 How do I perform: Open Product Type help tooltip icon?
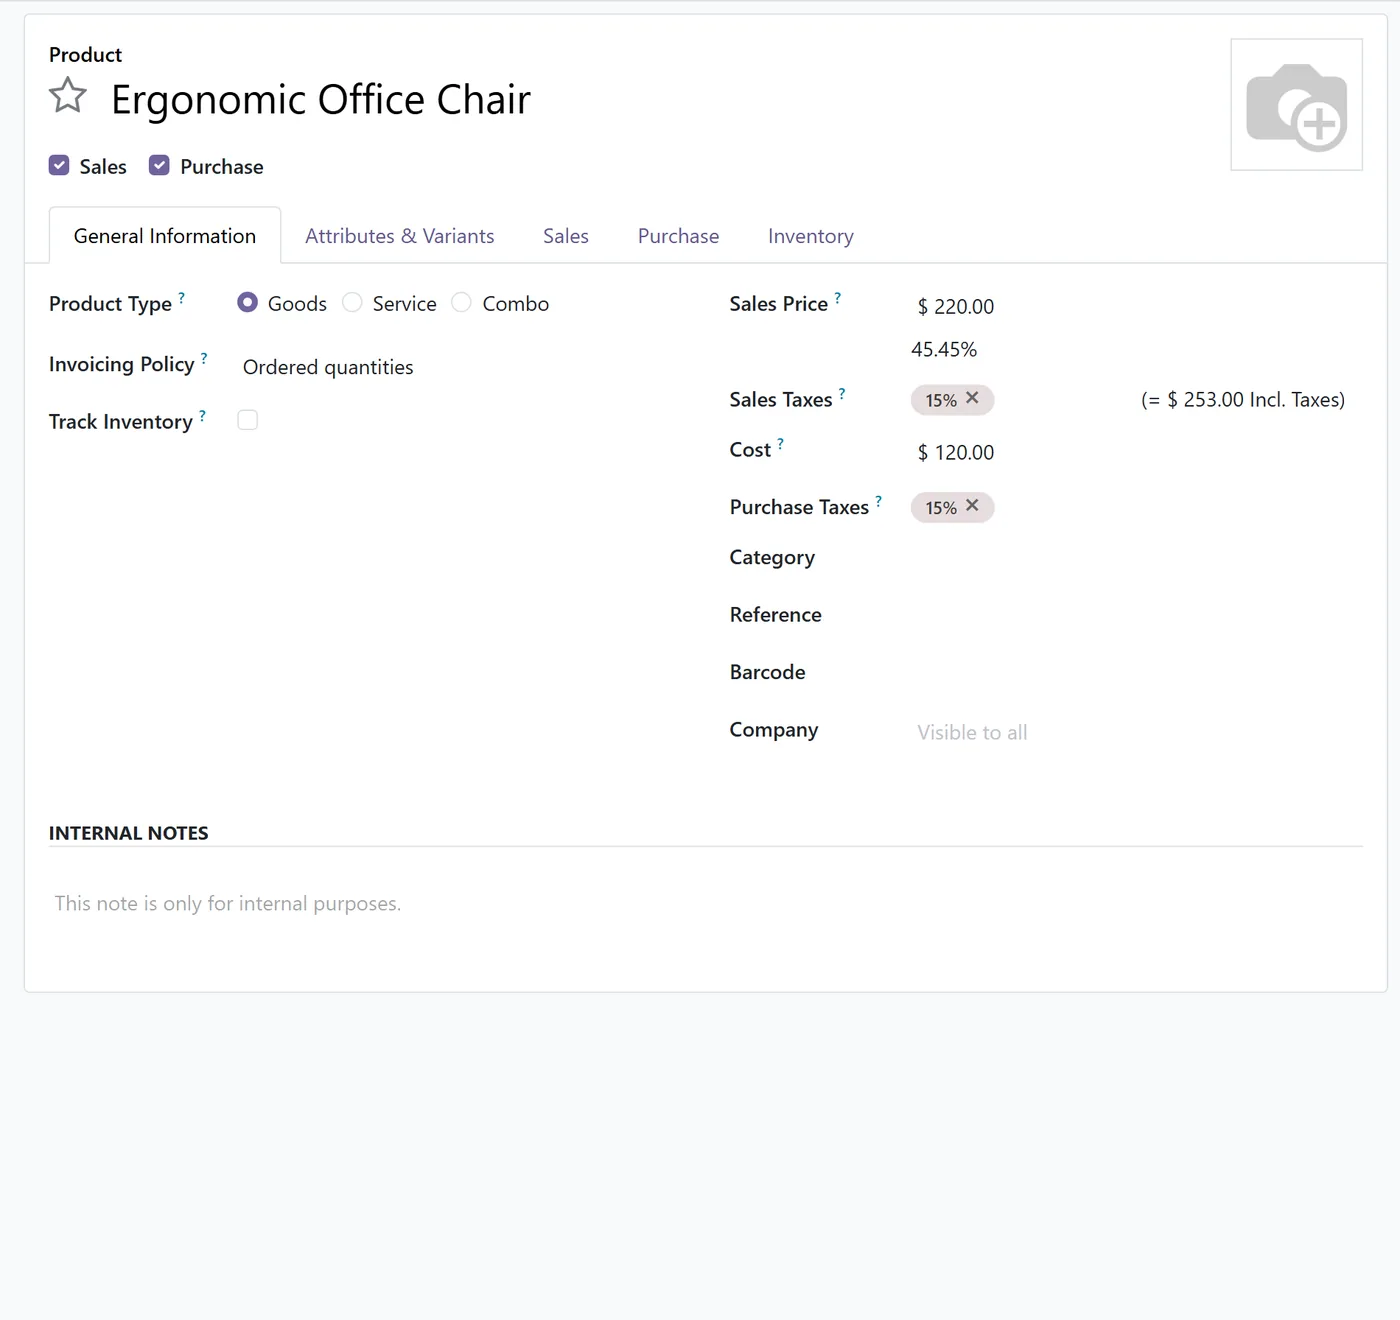pos(181,297)
